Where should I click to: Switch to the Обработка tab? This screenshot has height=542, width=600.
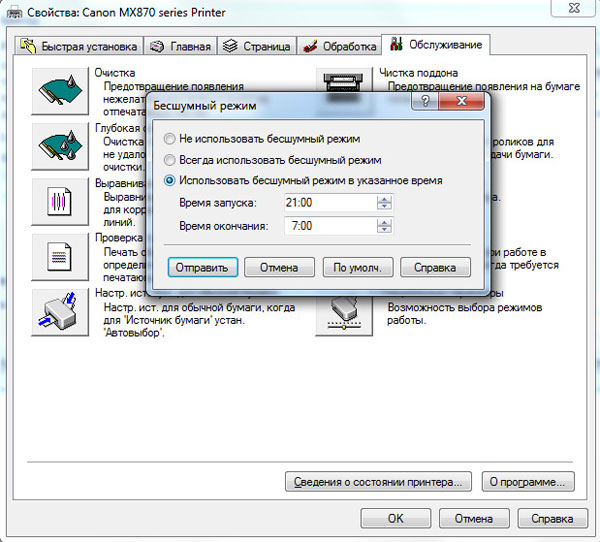coord(339,46)
